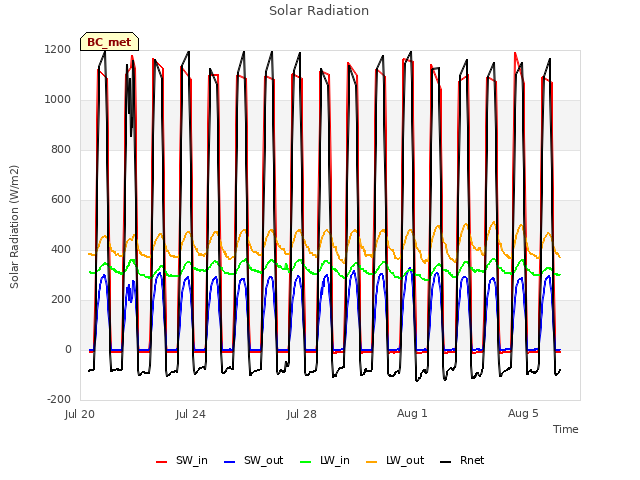The height and width of the screenshot is (480, 640).
Task: Toggle LW_out series in the legend
Action: click(x=395, y=460)
